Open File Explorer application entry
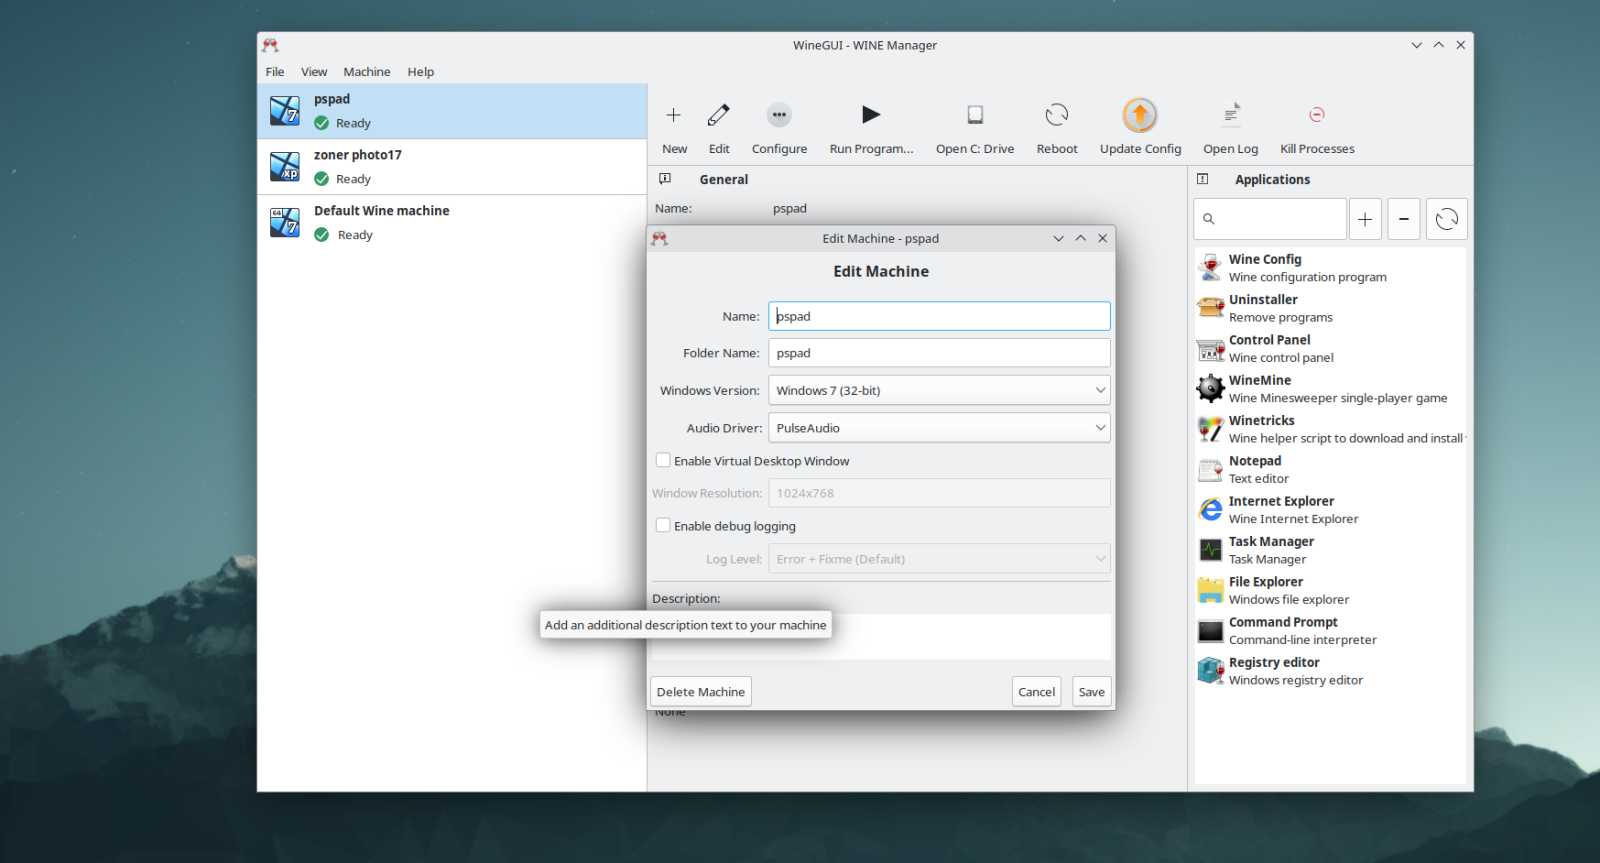1600x863 pixels. click(1330, 590)
